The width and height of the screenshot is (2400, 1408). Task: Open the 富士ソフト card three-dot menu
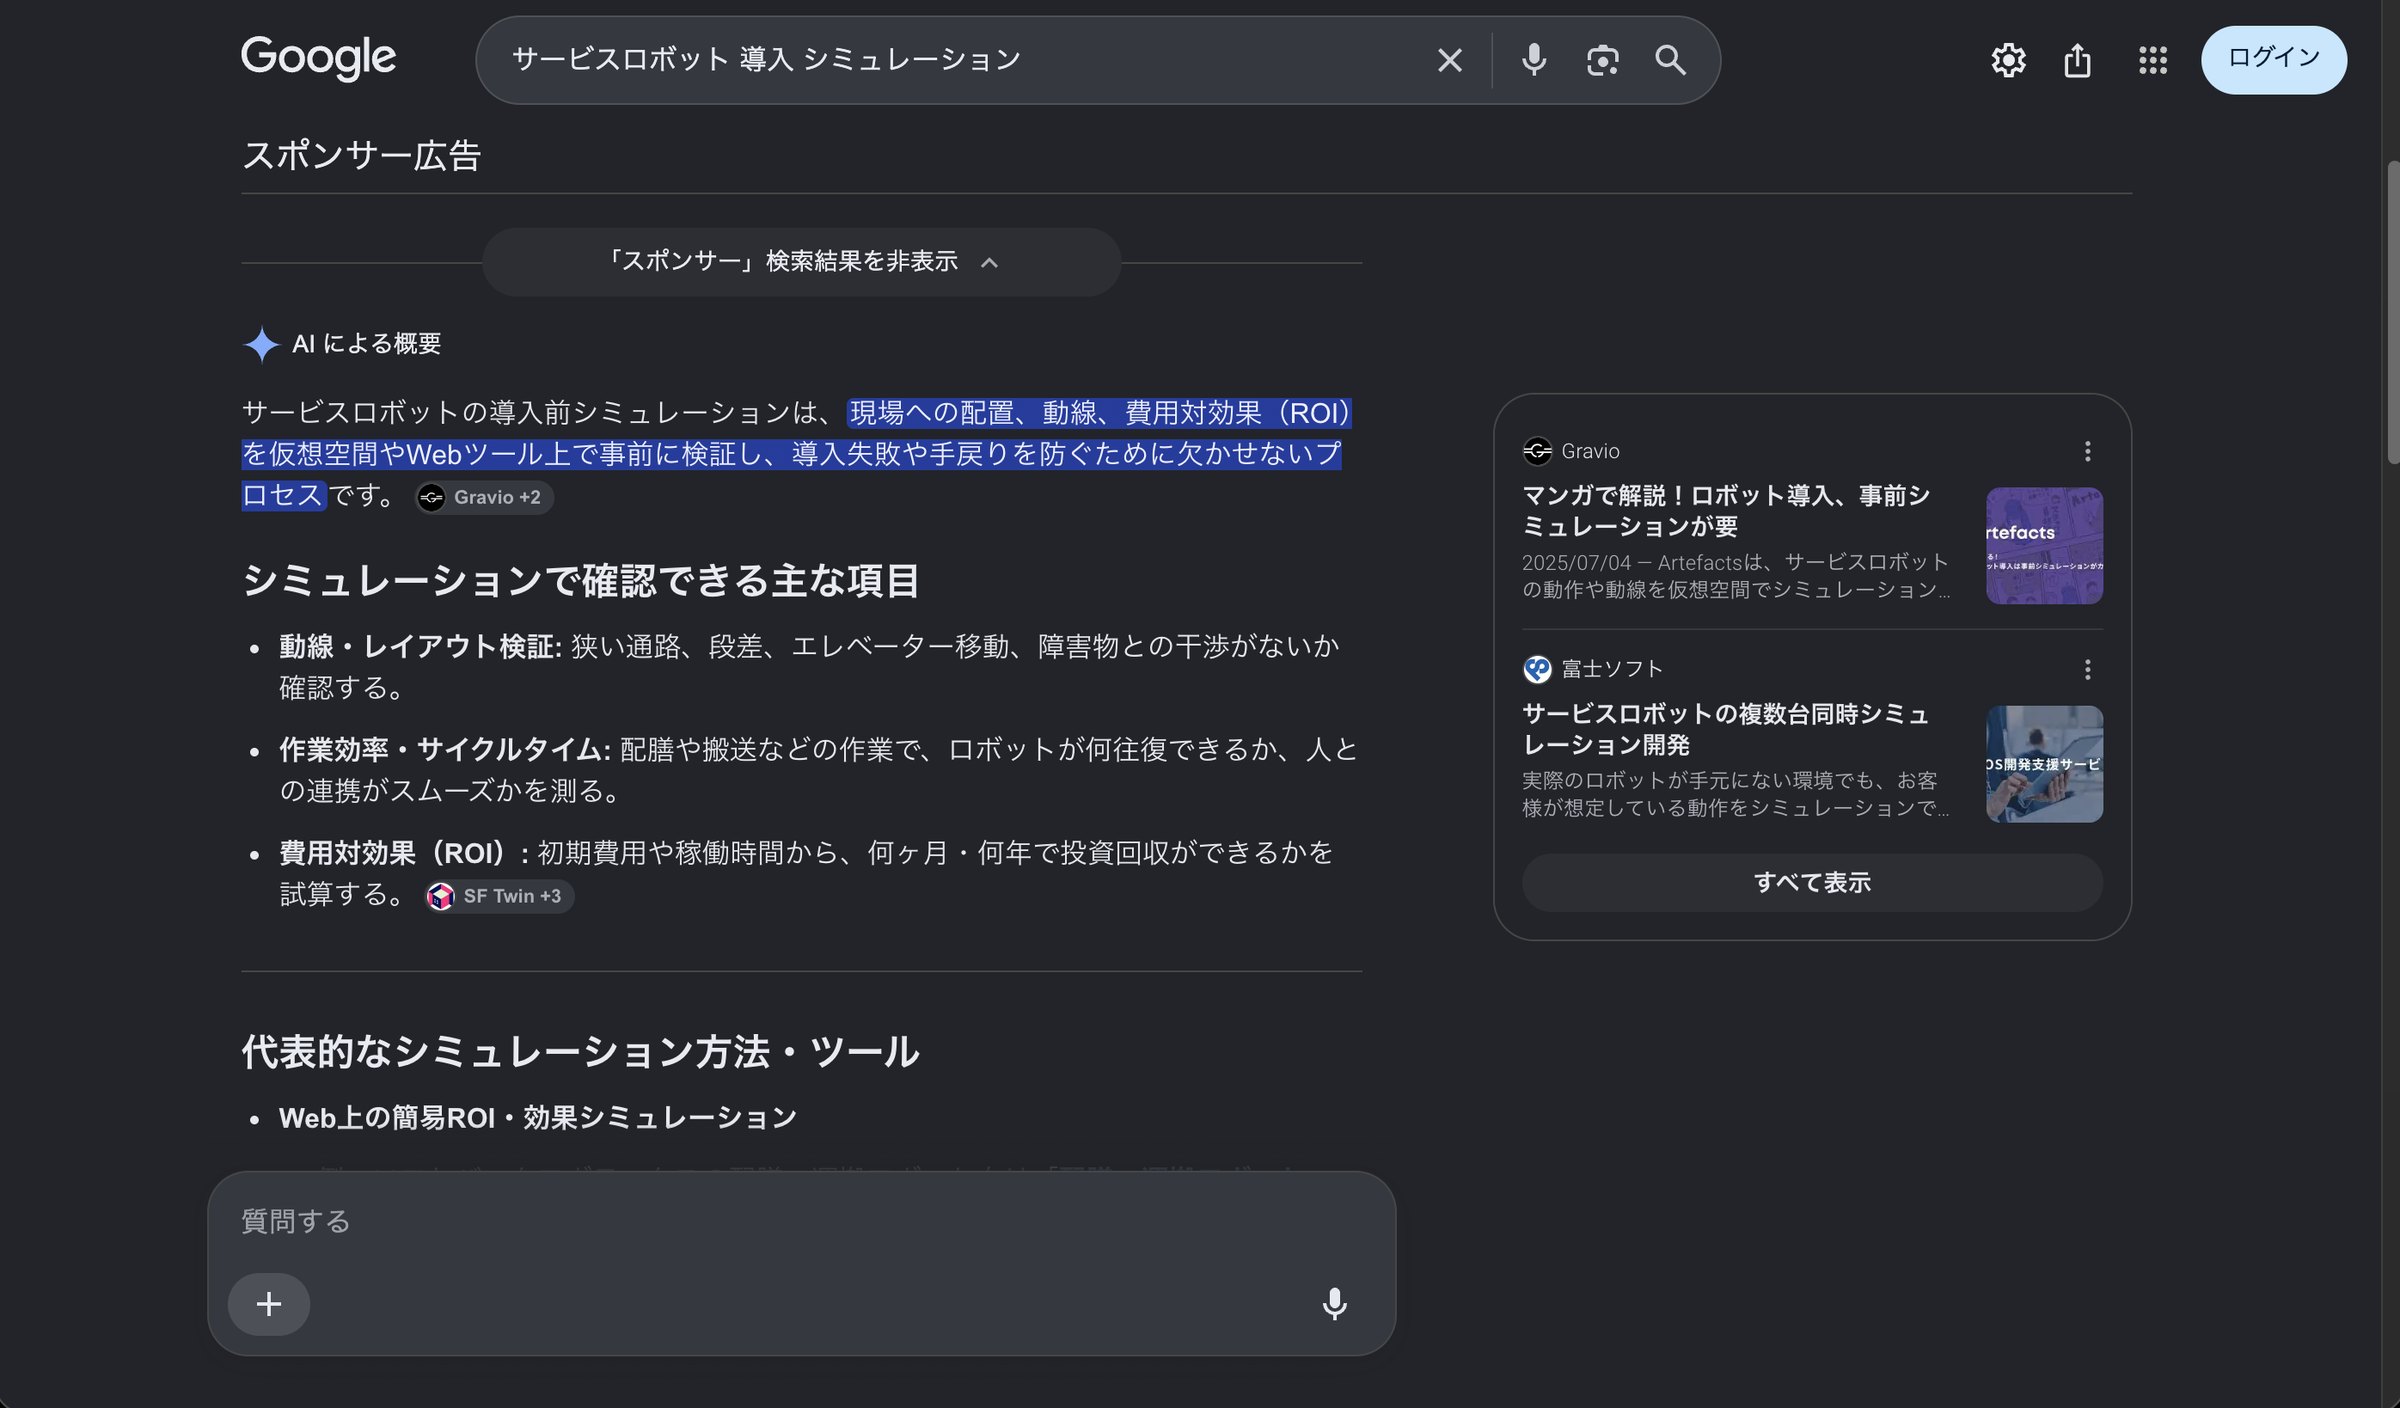click(x=2087, y=669)
